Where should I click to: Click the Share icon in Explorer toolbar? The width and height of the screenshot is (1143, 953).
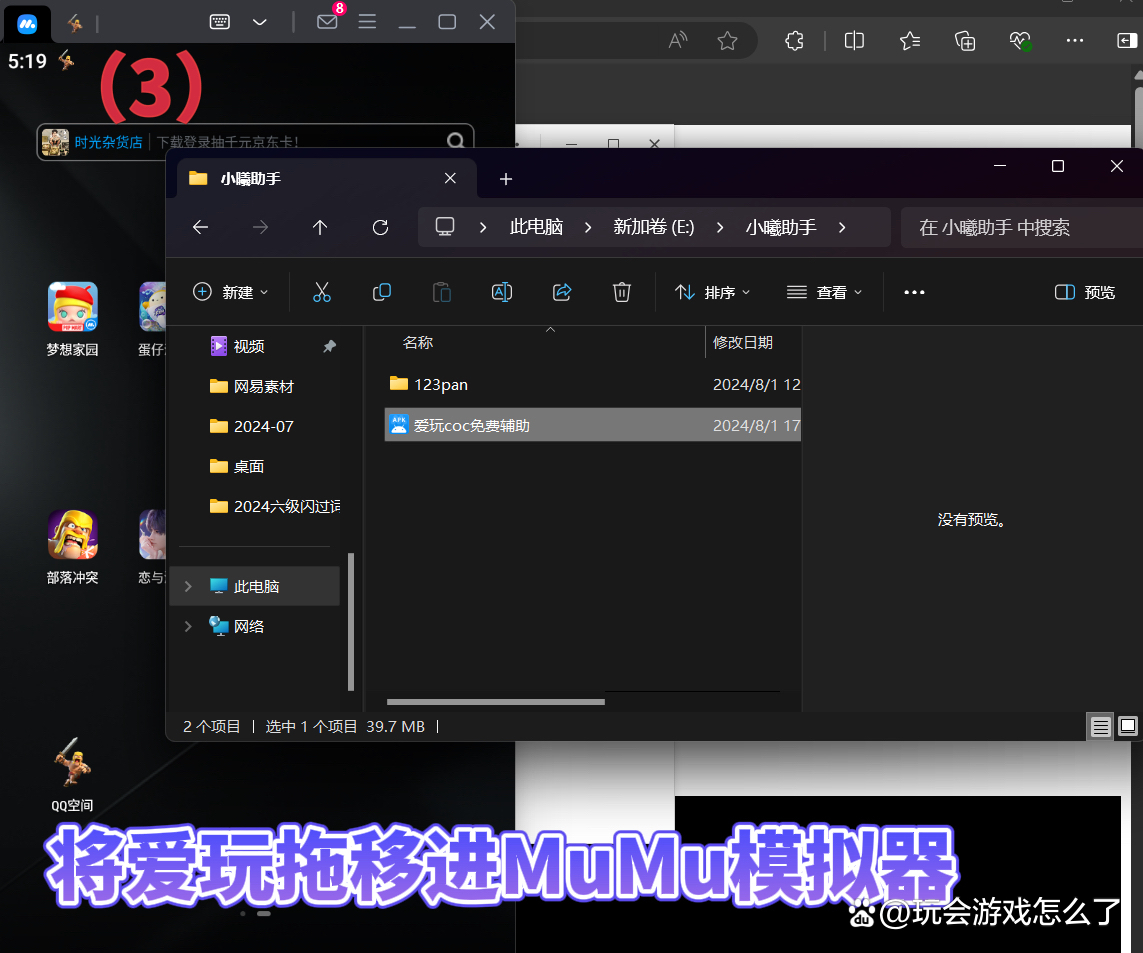pos(562,292)
